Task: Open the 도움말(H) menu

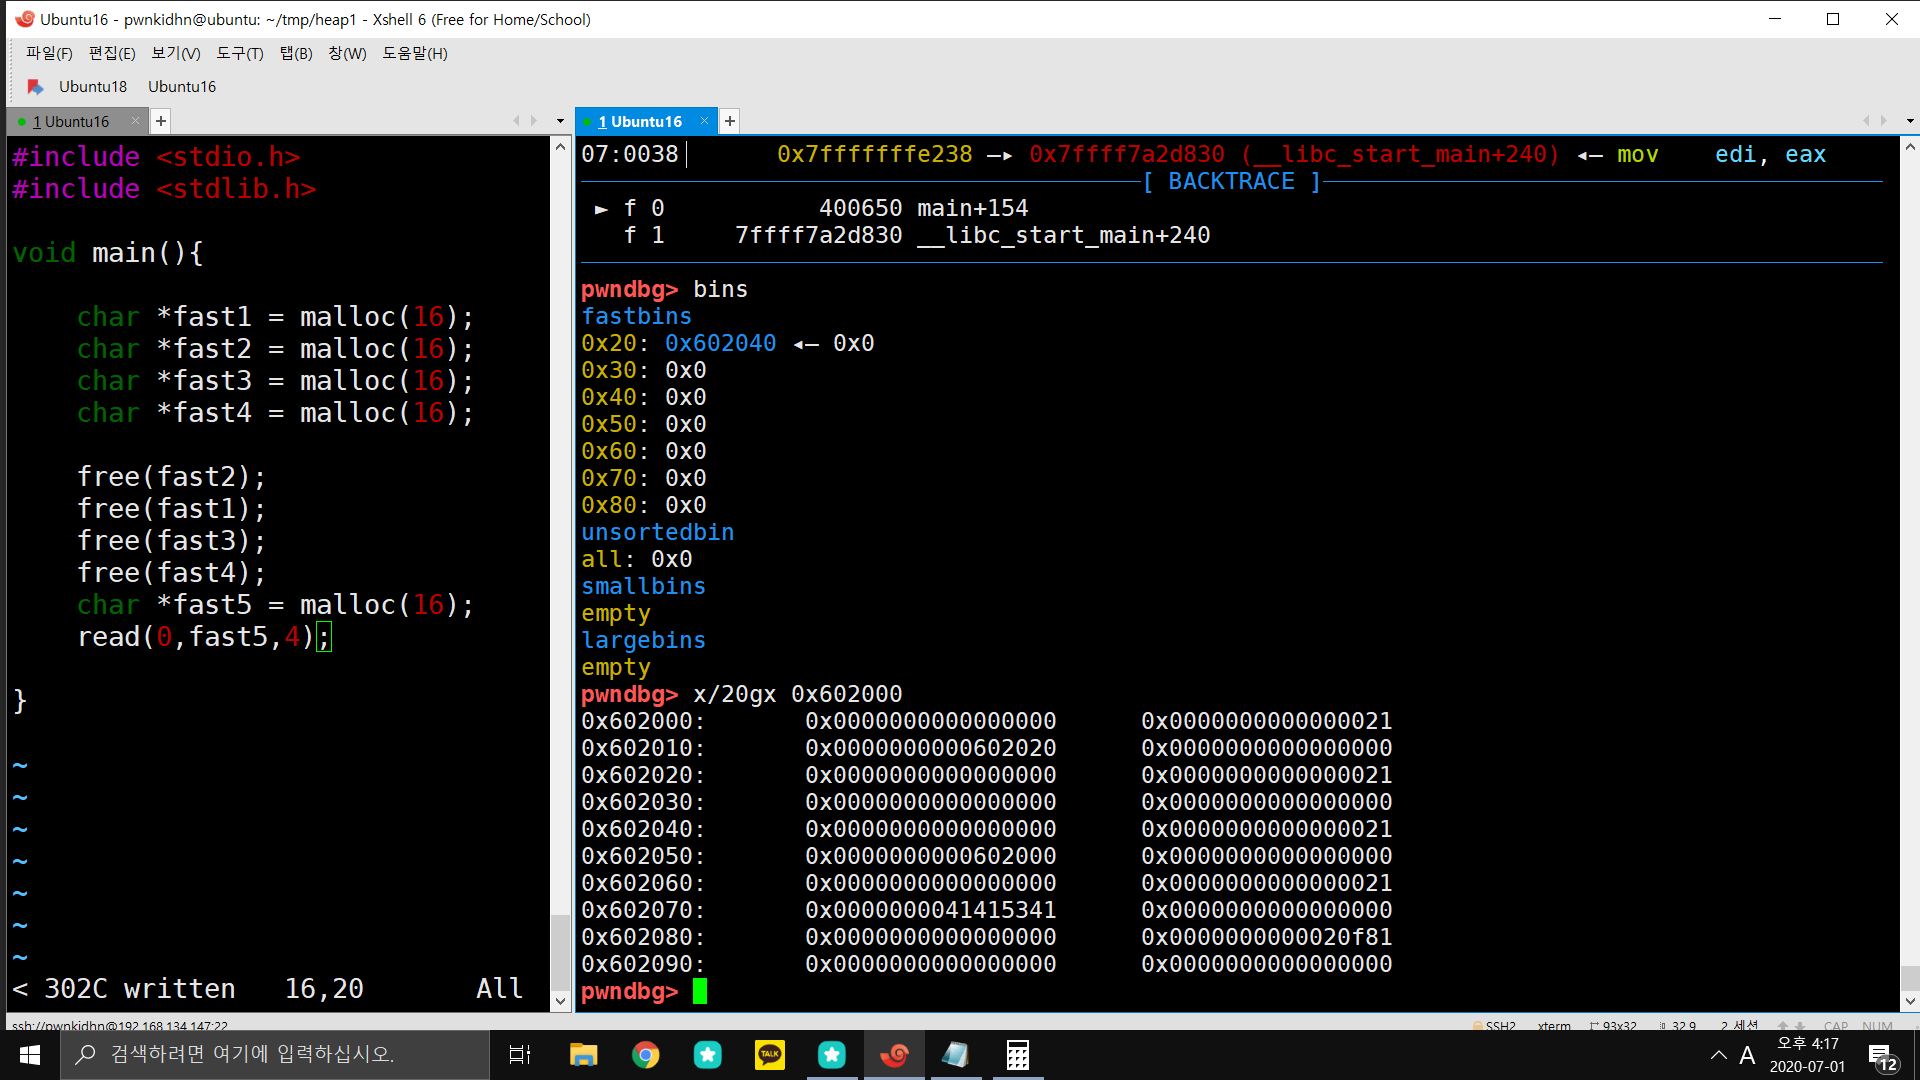Action: click(415, 53)
